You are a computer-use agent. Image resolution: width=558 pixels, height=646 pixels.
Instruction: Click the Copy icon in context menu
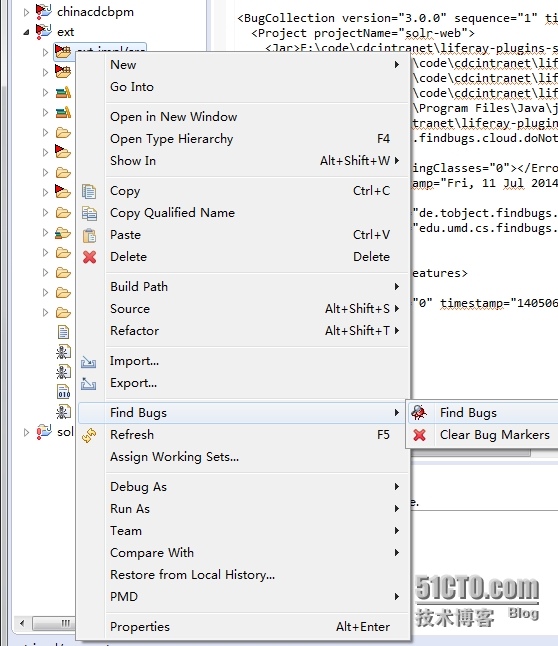pyautogui.click(x=89, y=192)
